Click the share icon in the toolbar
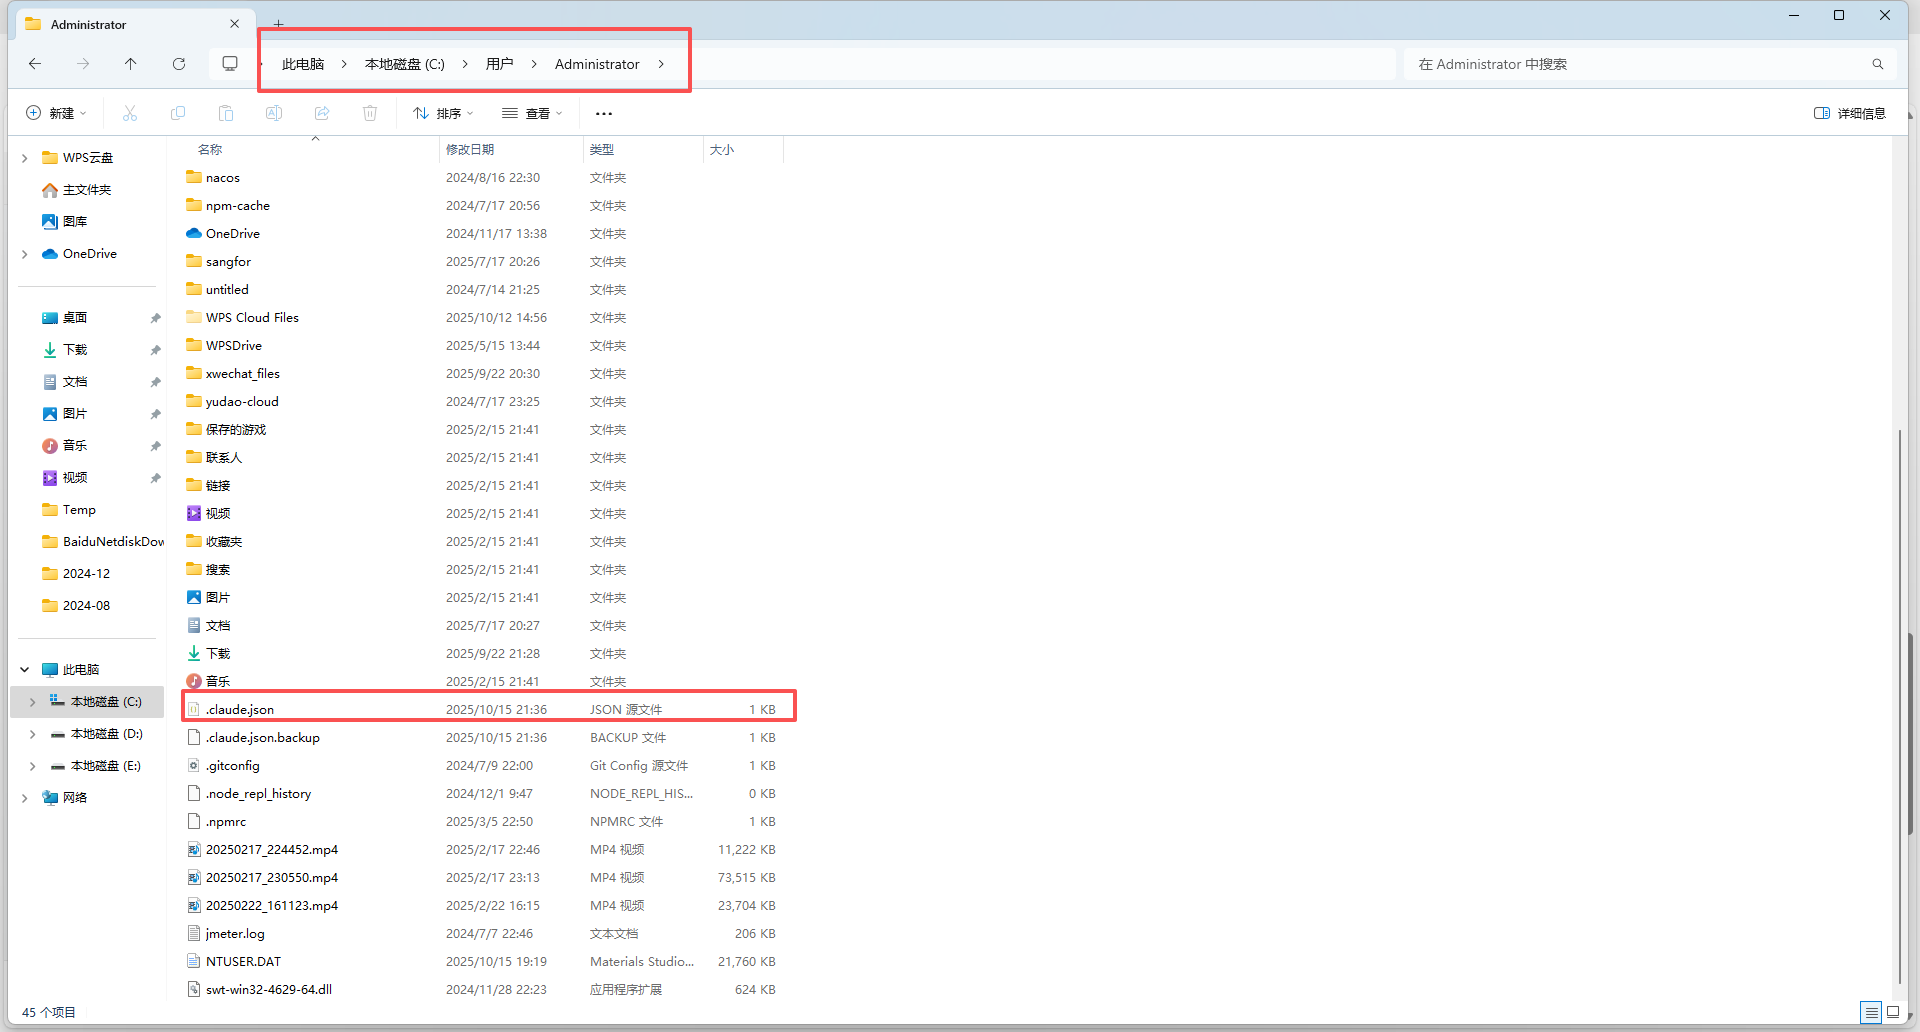Image resolution: width=1920 pixels, height=1032 pixels. tap(321, 112)
